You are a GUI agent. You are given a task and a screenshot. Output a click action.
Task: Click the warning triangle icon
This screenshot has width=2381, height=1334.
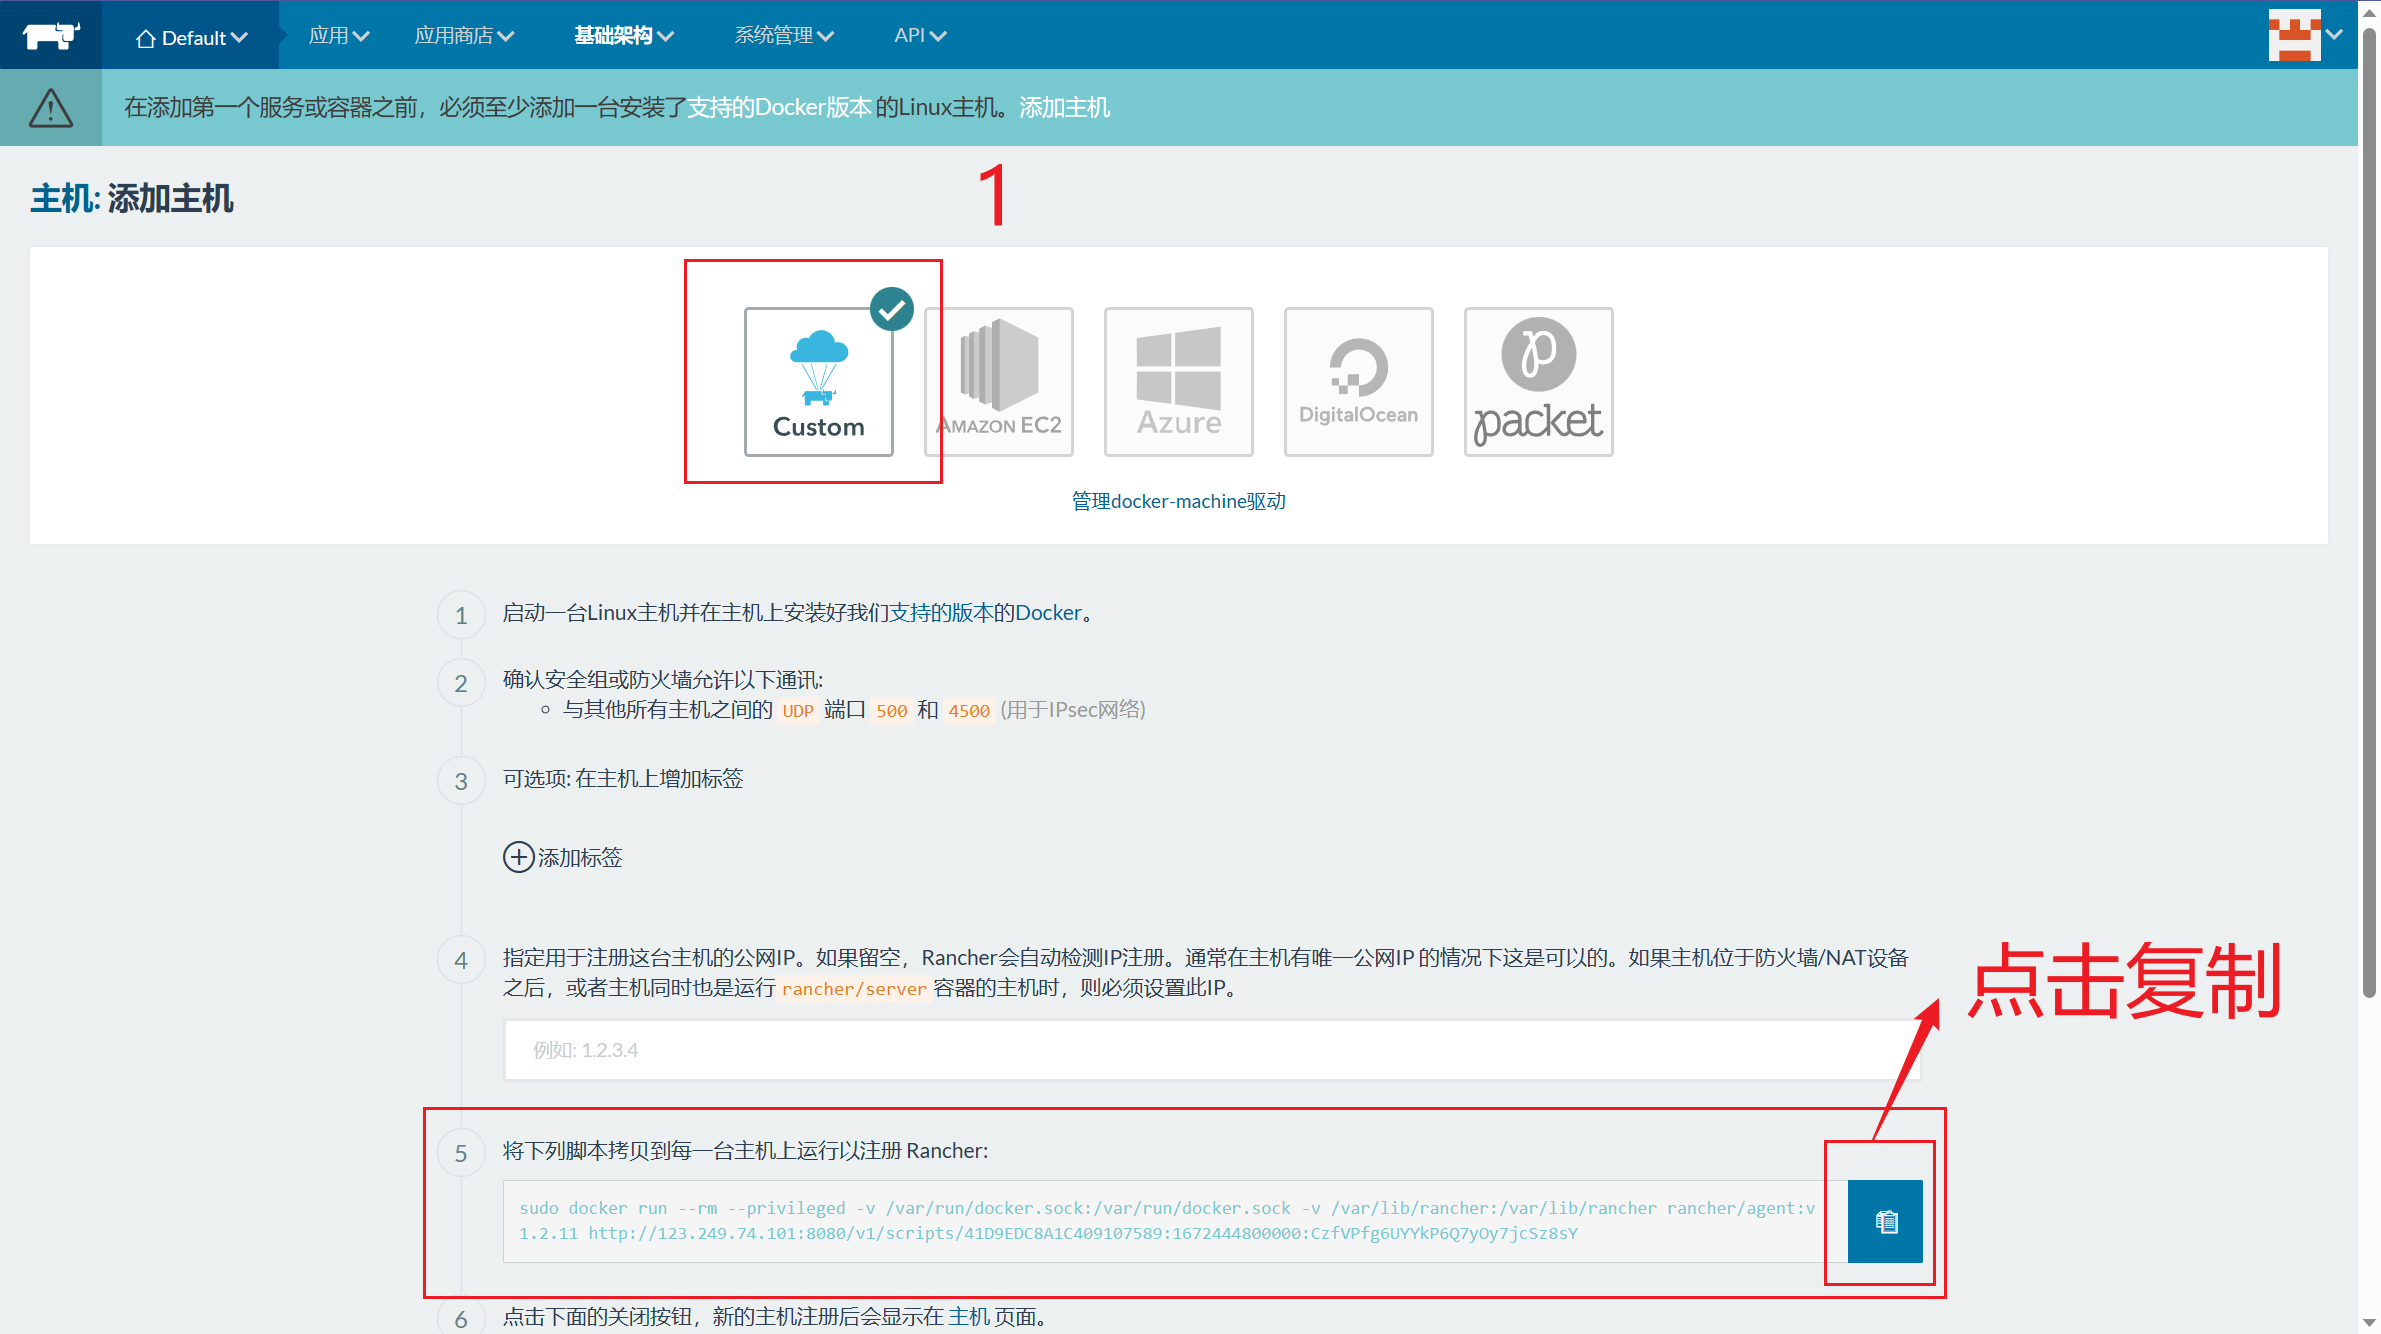50,107
